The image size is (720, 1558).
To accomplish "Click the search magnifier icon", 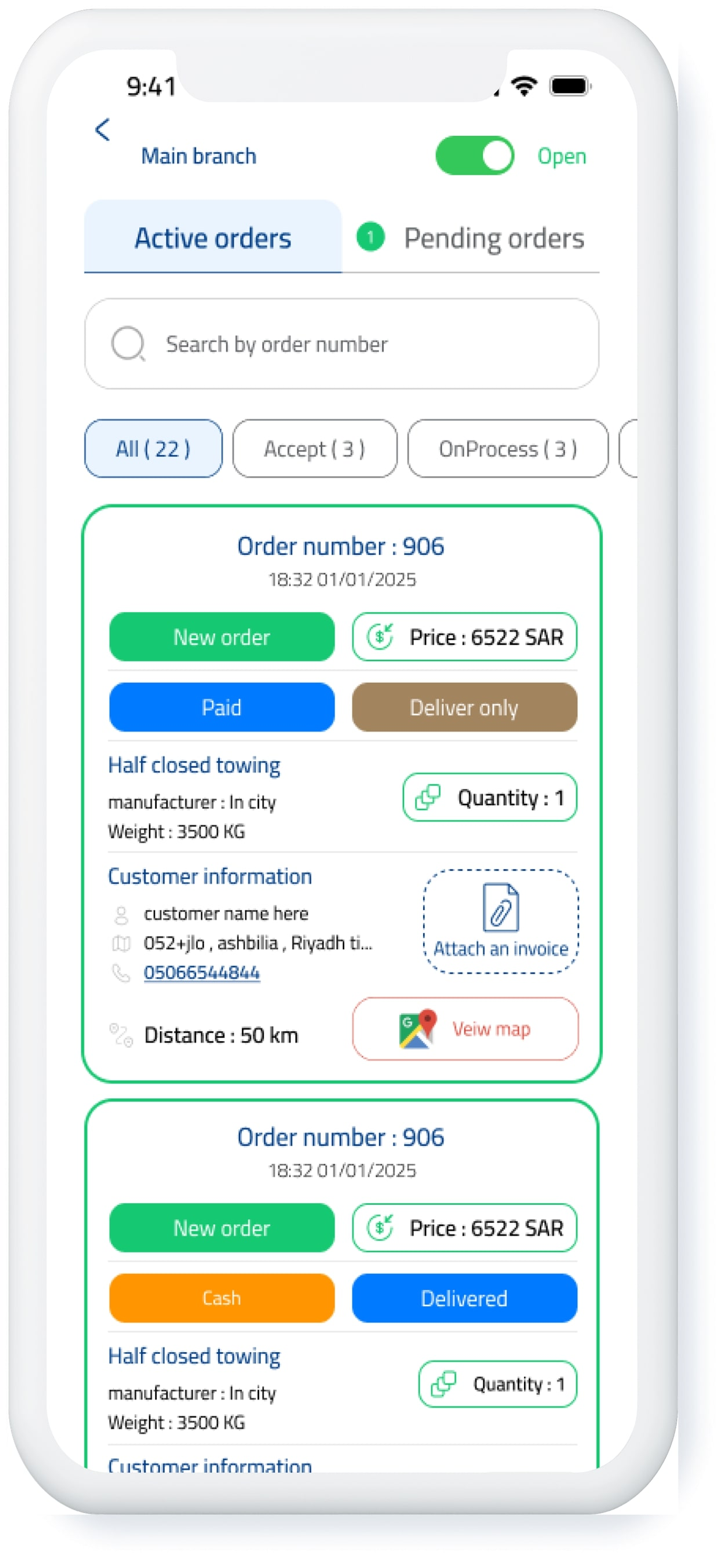I will pos(128,343).
